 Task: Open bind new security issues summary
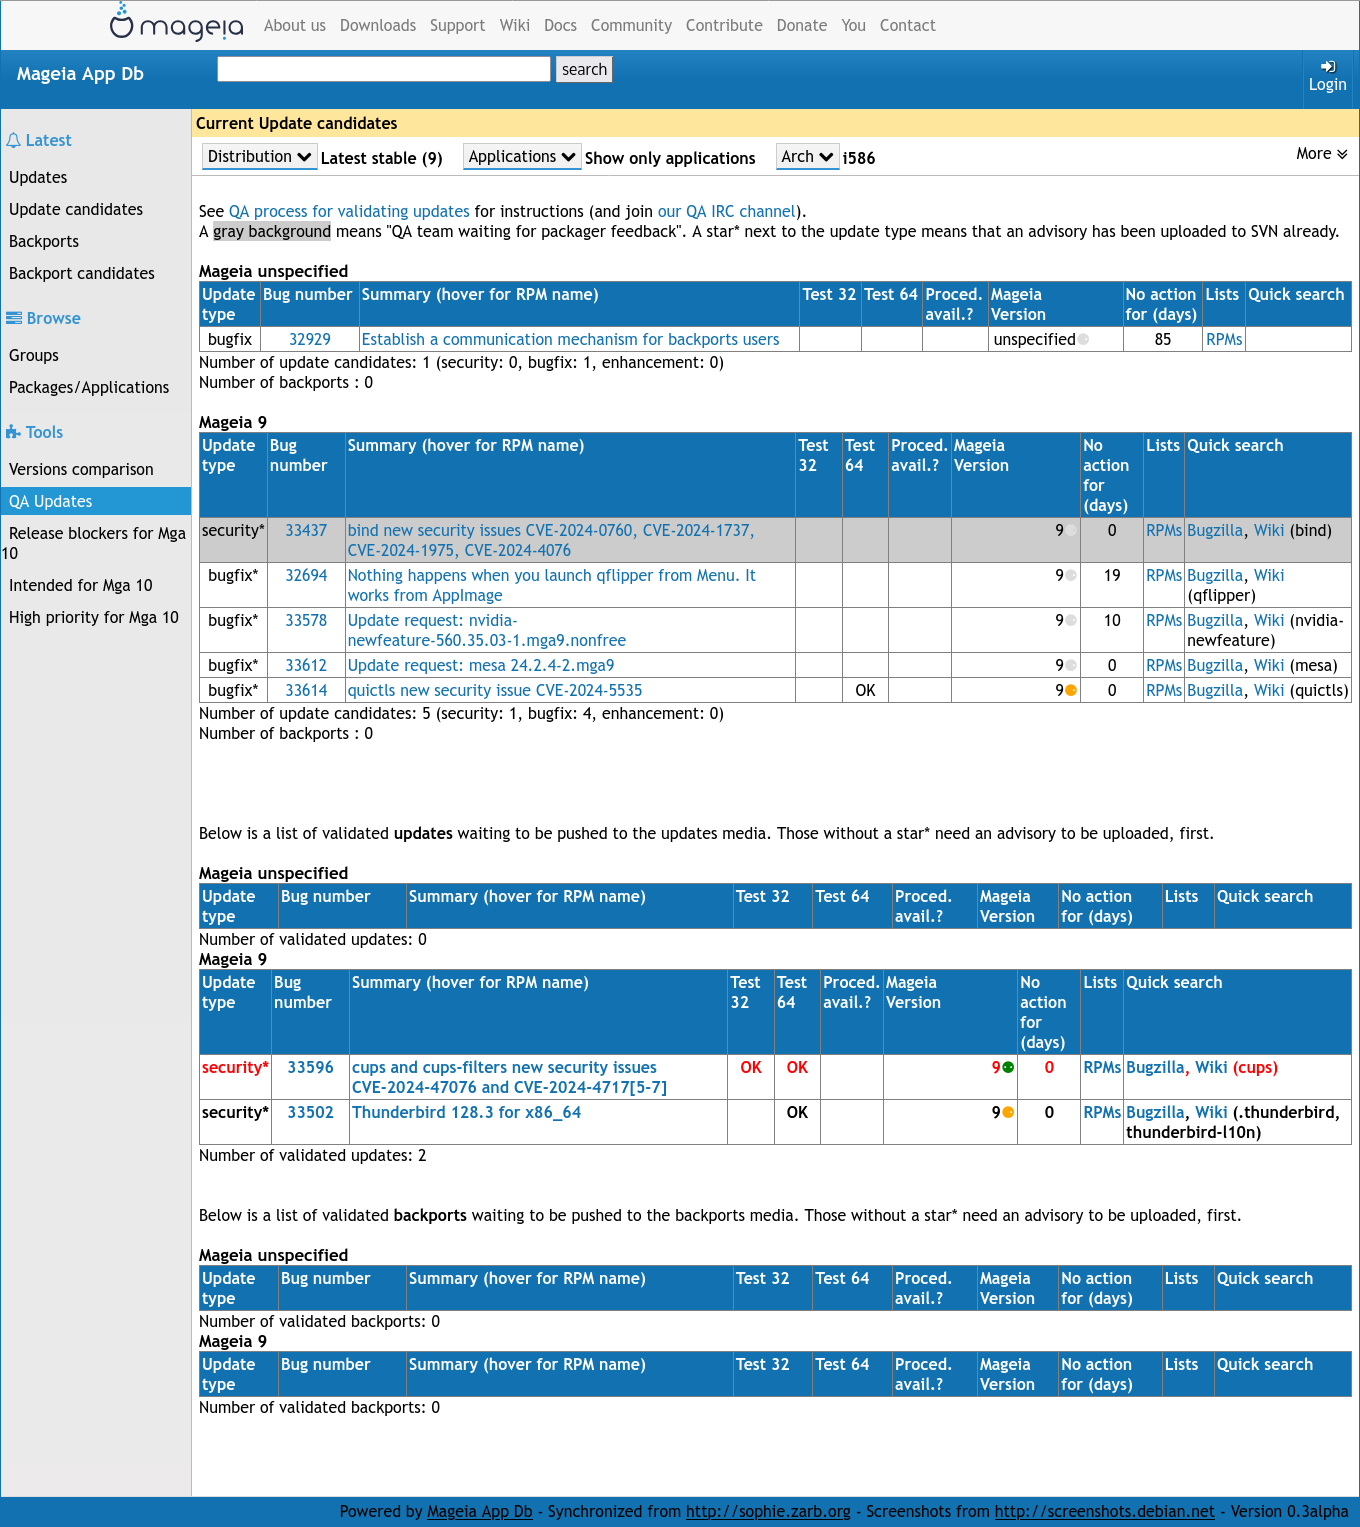coord(551,540)
